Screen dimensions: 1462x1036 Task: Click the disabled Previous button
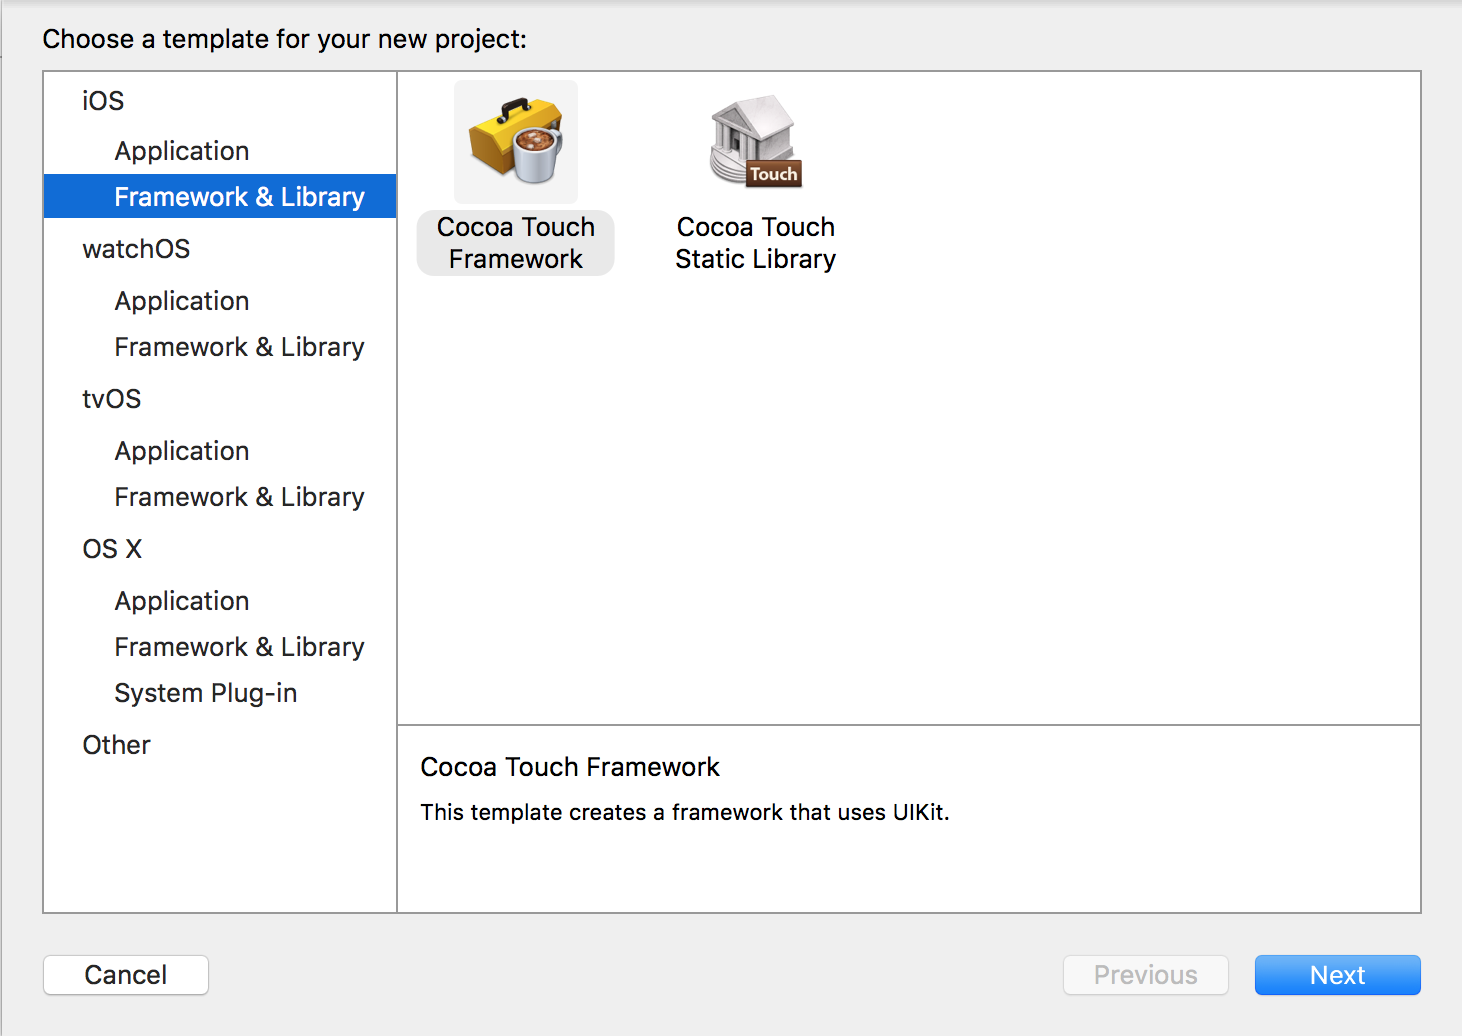click(1145, 975)
